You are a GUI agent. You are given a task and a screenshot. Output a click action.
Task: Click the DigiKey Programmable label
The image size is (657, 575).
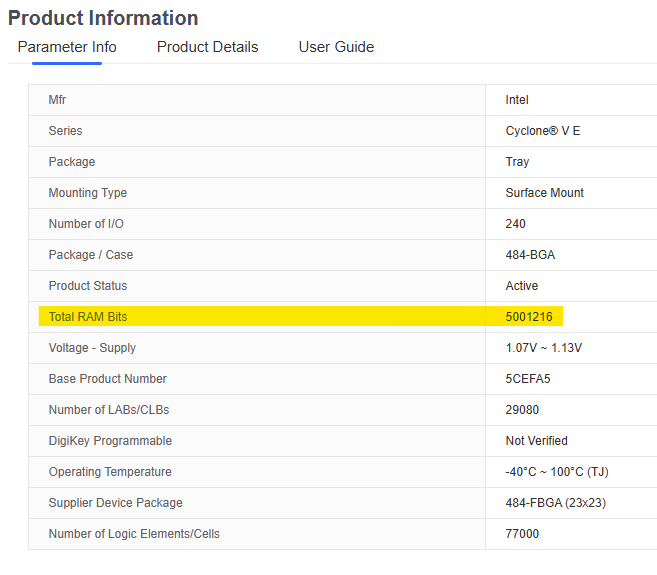pyautogui.click(x=110, y=441)
